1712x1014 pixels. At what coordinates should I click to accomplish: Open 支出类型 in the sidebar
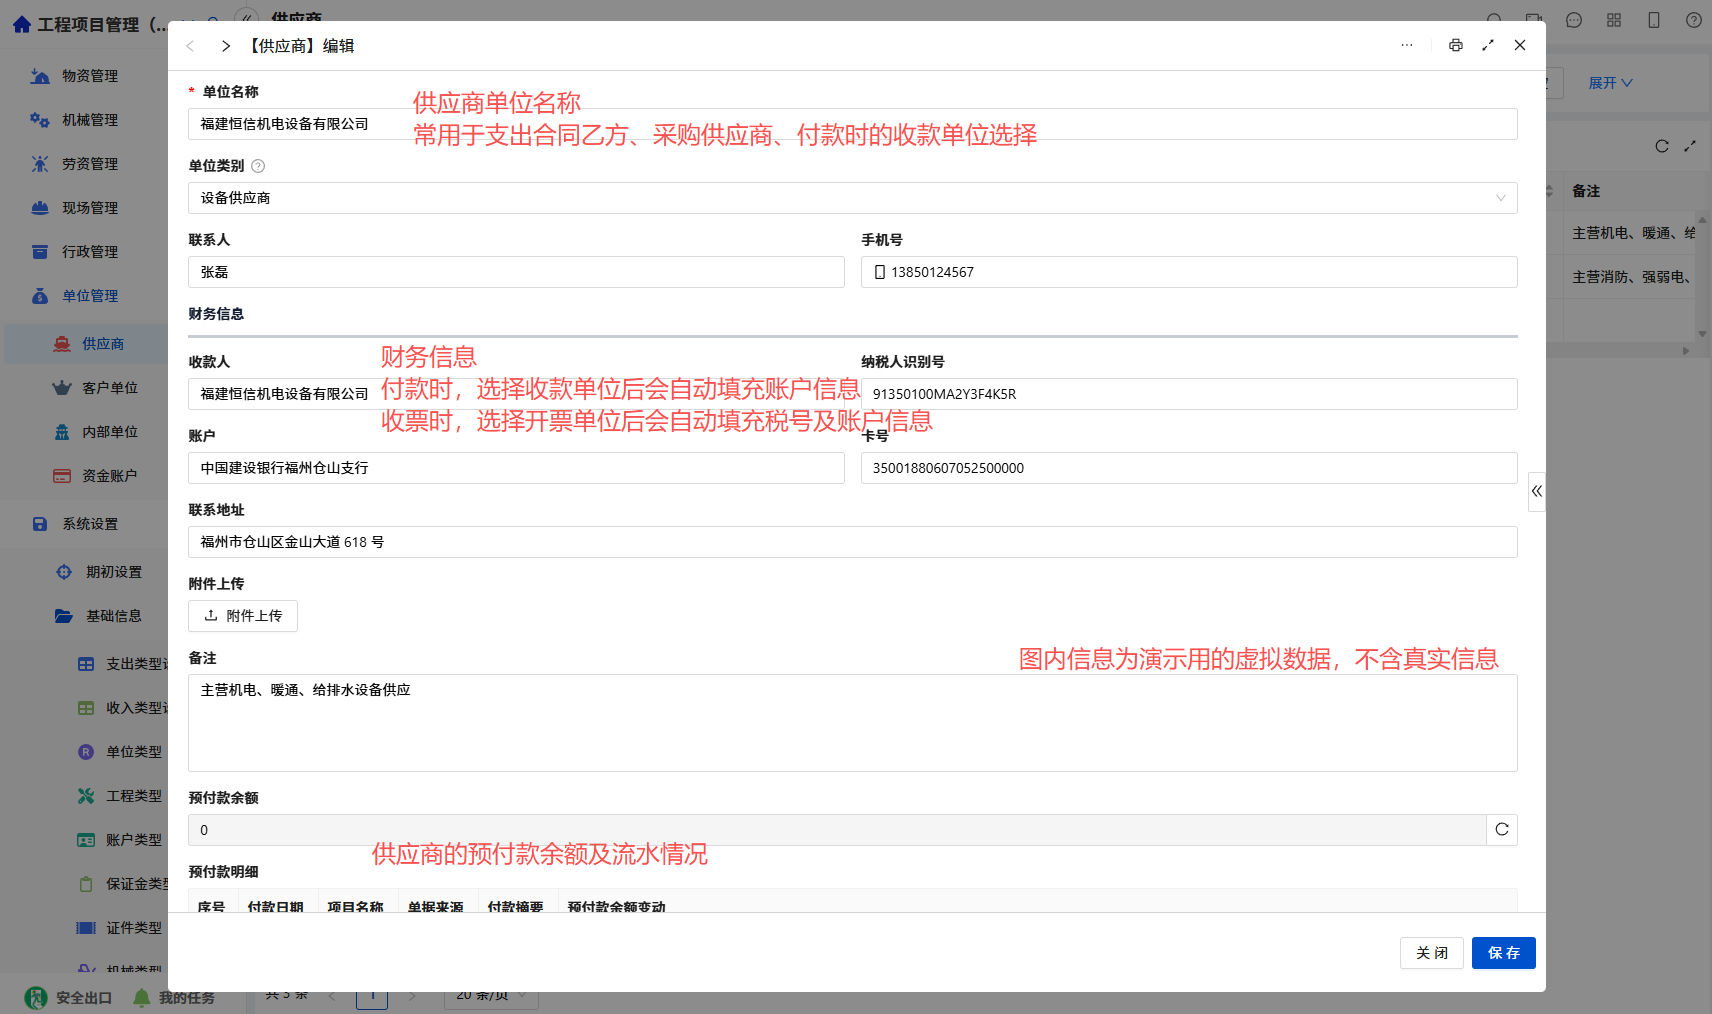(x=137, y=664)
